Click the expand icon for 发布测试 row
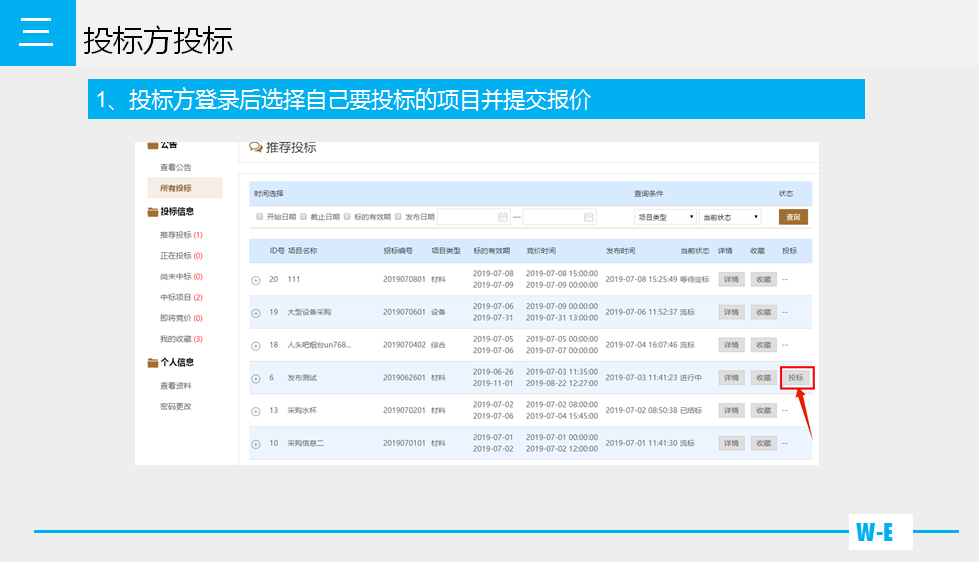 (x=256, y=379)
